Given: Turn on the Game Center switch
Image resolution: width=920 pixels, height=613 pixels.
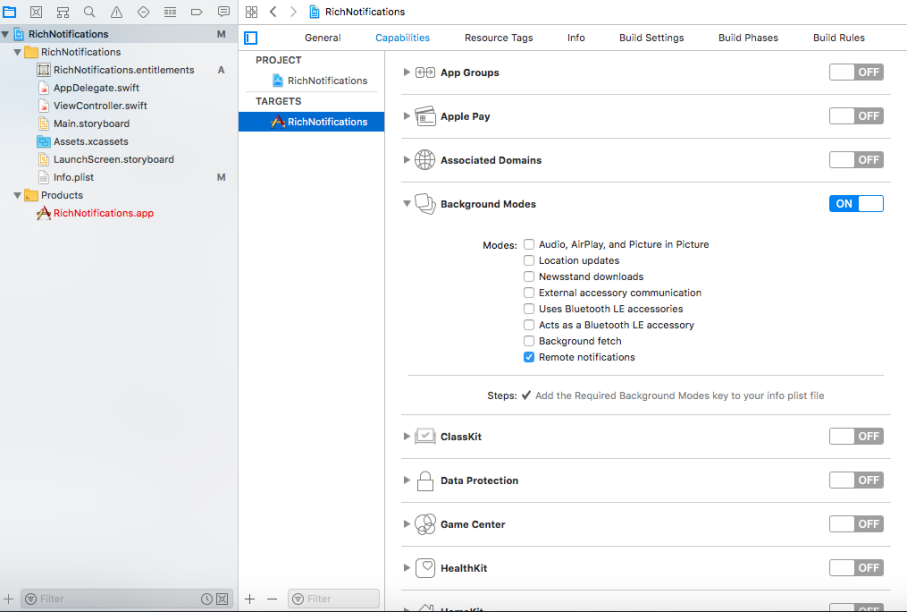Looking at the screenshot, I should (x=856, y=524).
